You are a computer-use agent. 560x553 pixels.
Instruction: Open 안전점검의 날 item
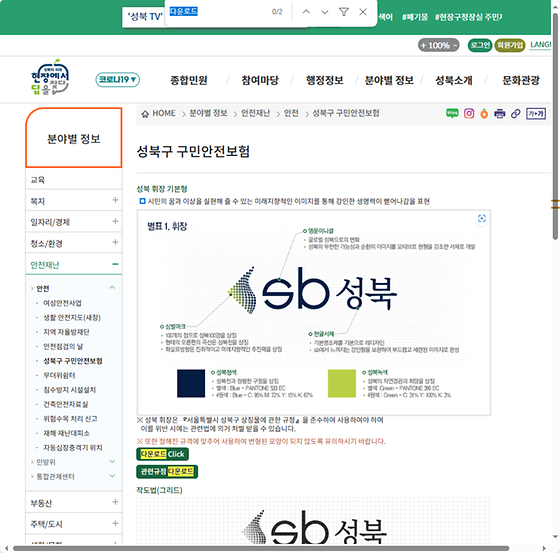point(63,347)
